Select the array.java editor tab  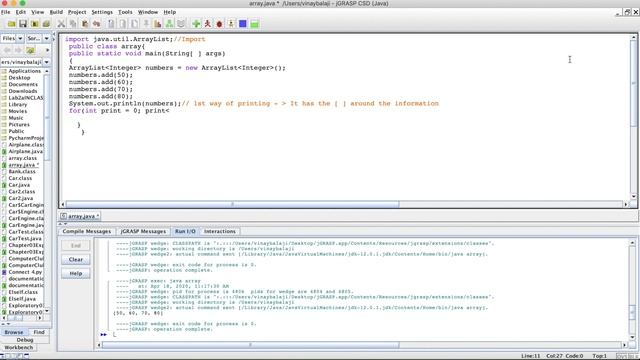click(x=80, y=216)
